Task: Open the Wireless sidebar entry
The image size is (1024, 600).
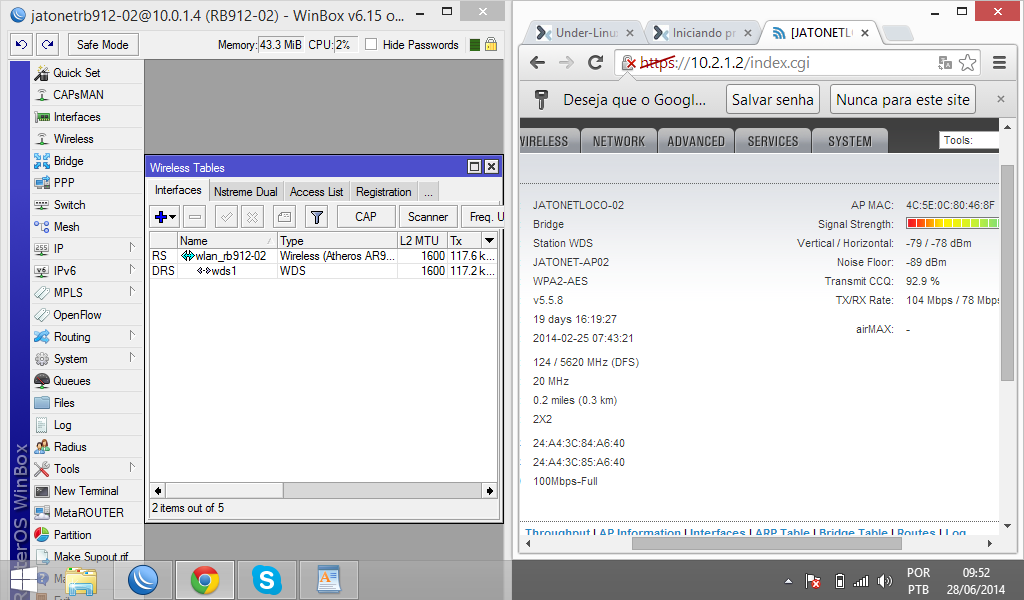Action: click(x=73, y=139)
